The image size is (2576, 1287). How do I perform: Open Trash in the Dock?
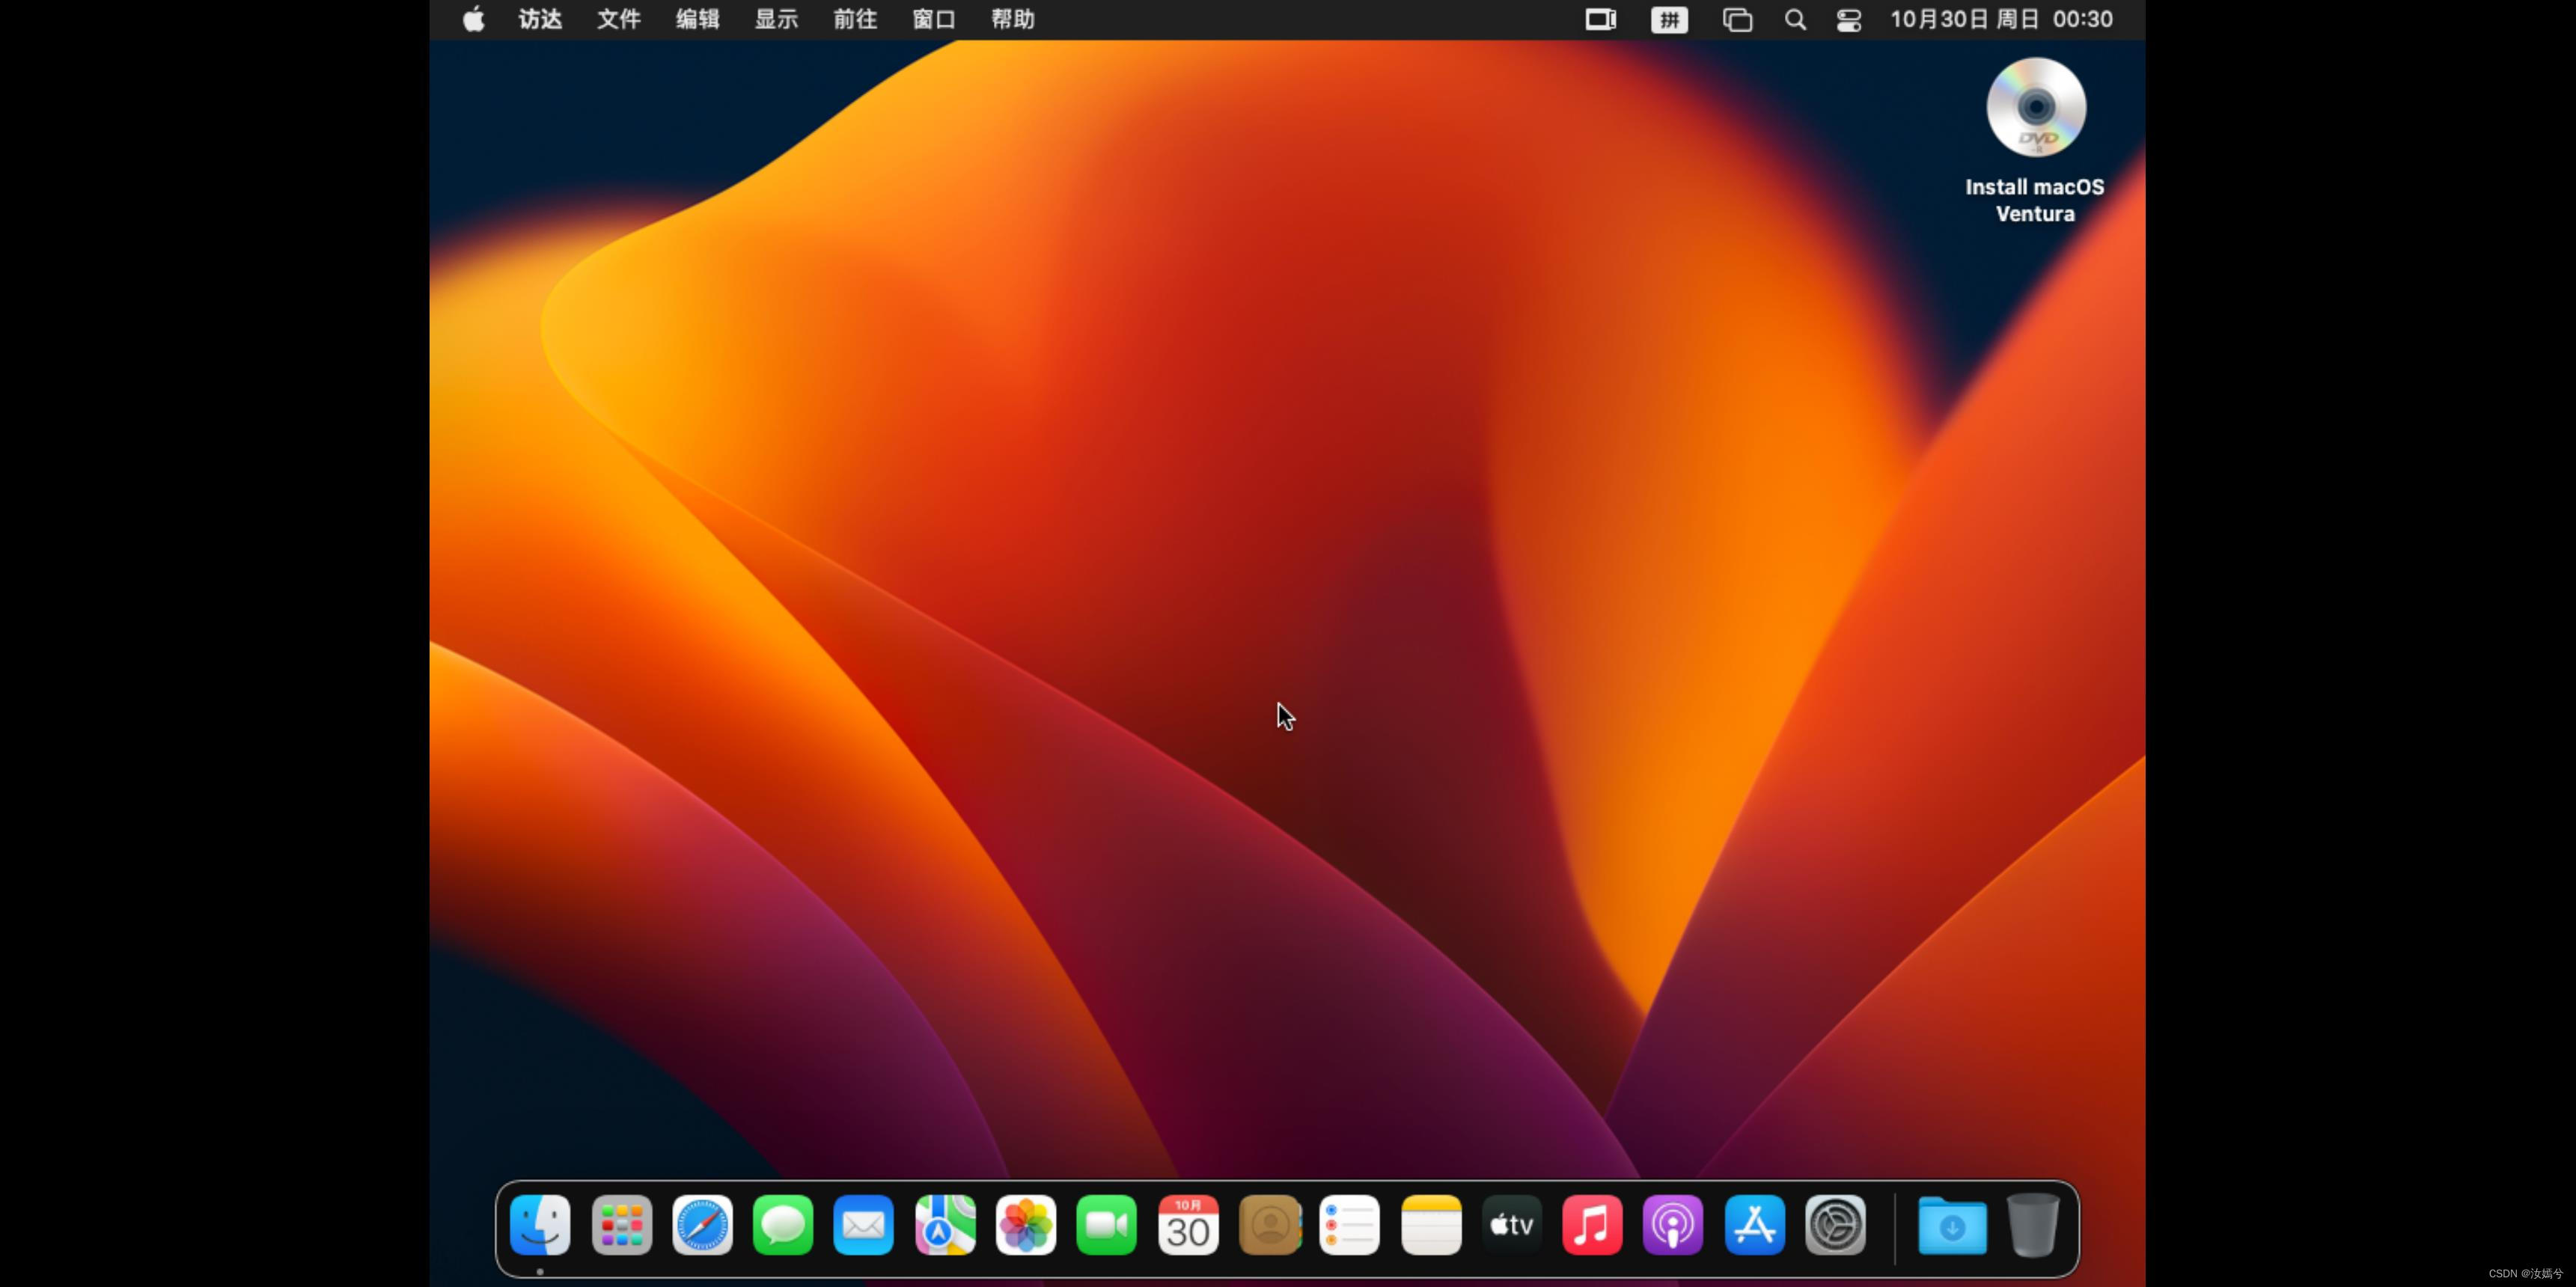click(x=2033, y=1224)
